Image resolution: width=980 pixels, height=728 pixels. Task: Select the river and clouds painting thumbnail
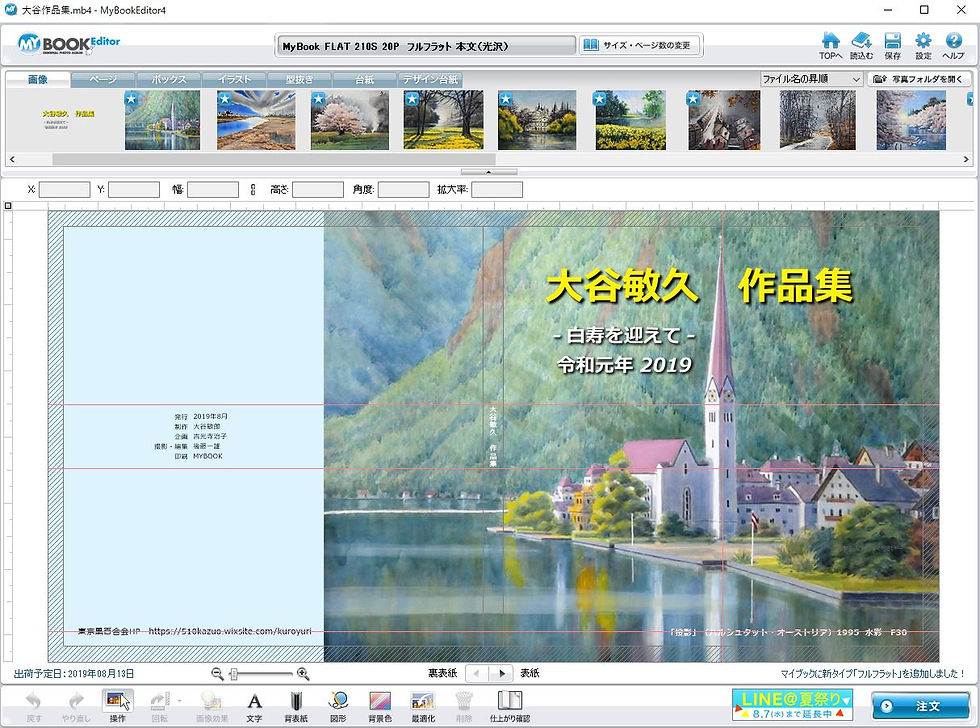[256, 119]
